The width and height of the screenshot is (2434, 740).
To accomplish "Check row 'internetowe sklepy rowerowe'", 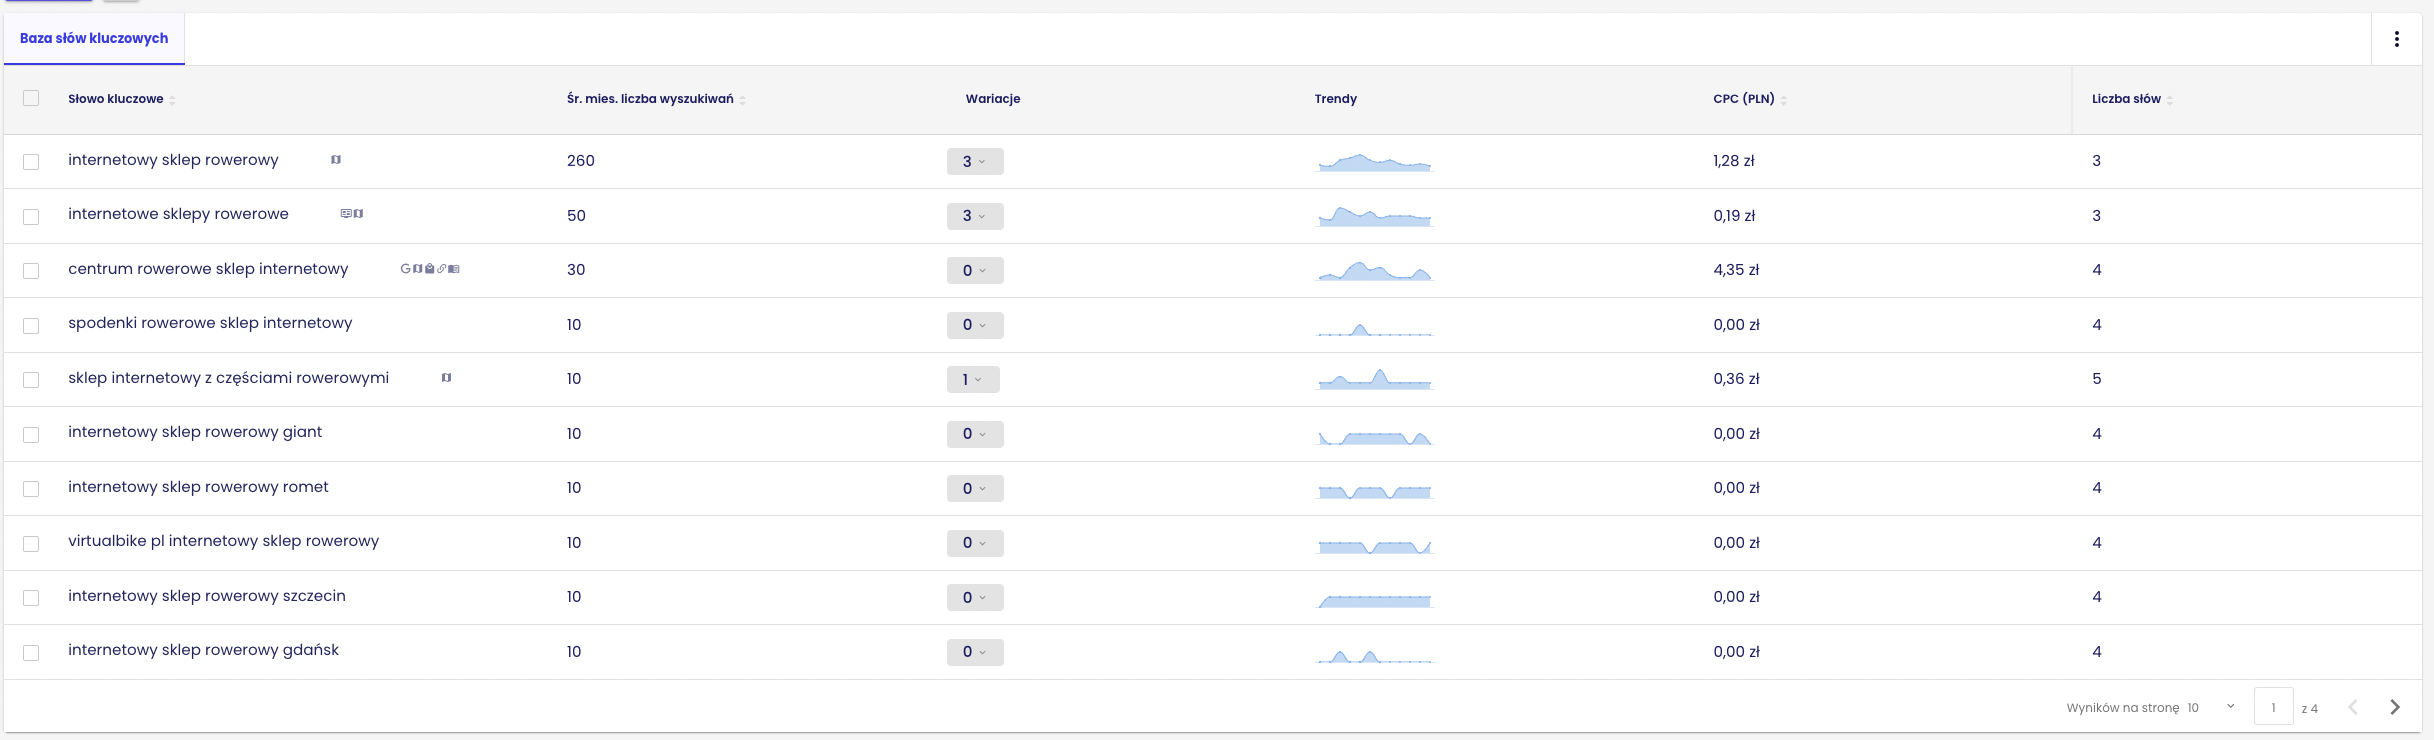I will click(x=31, y=217).
